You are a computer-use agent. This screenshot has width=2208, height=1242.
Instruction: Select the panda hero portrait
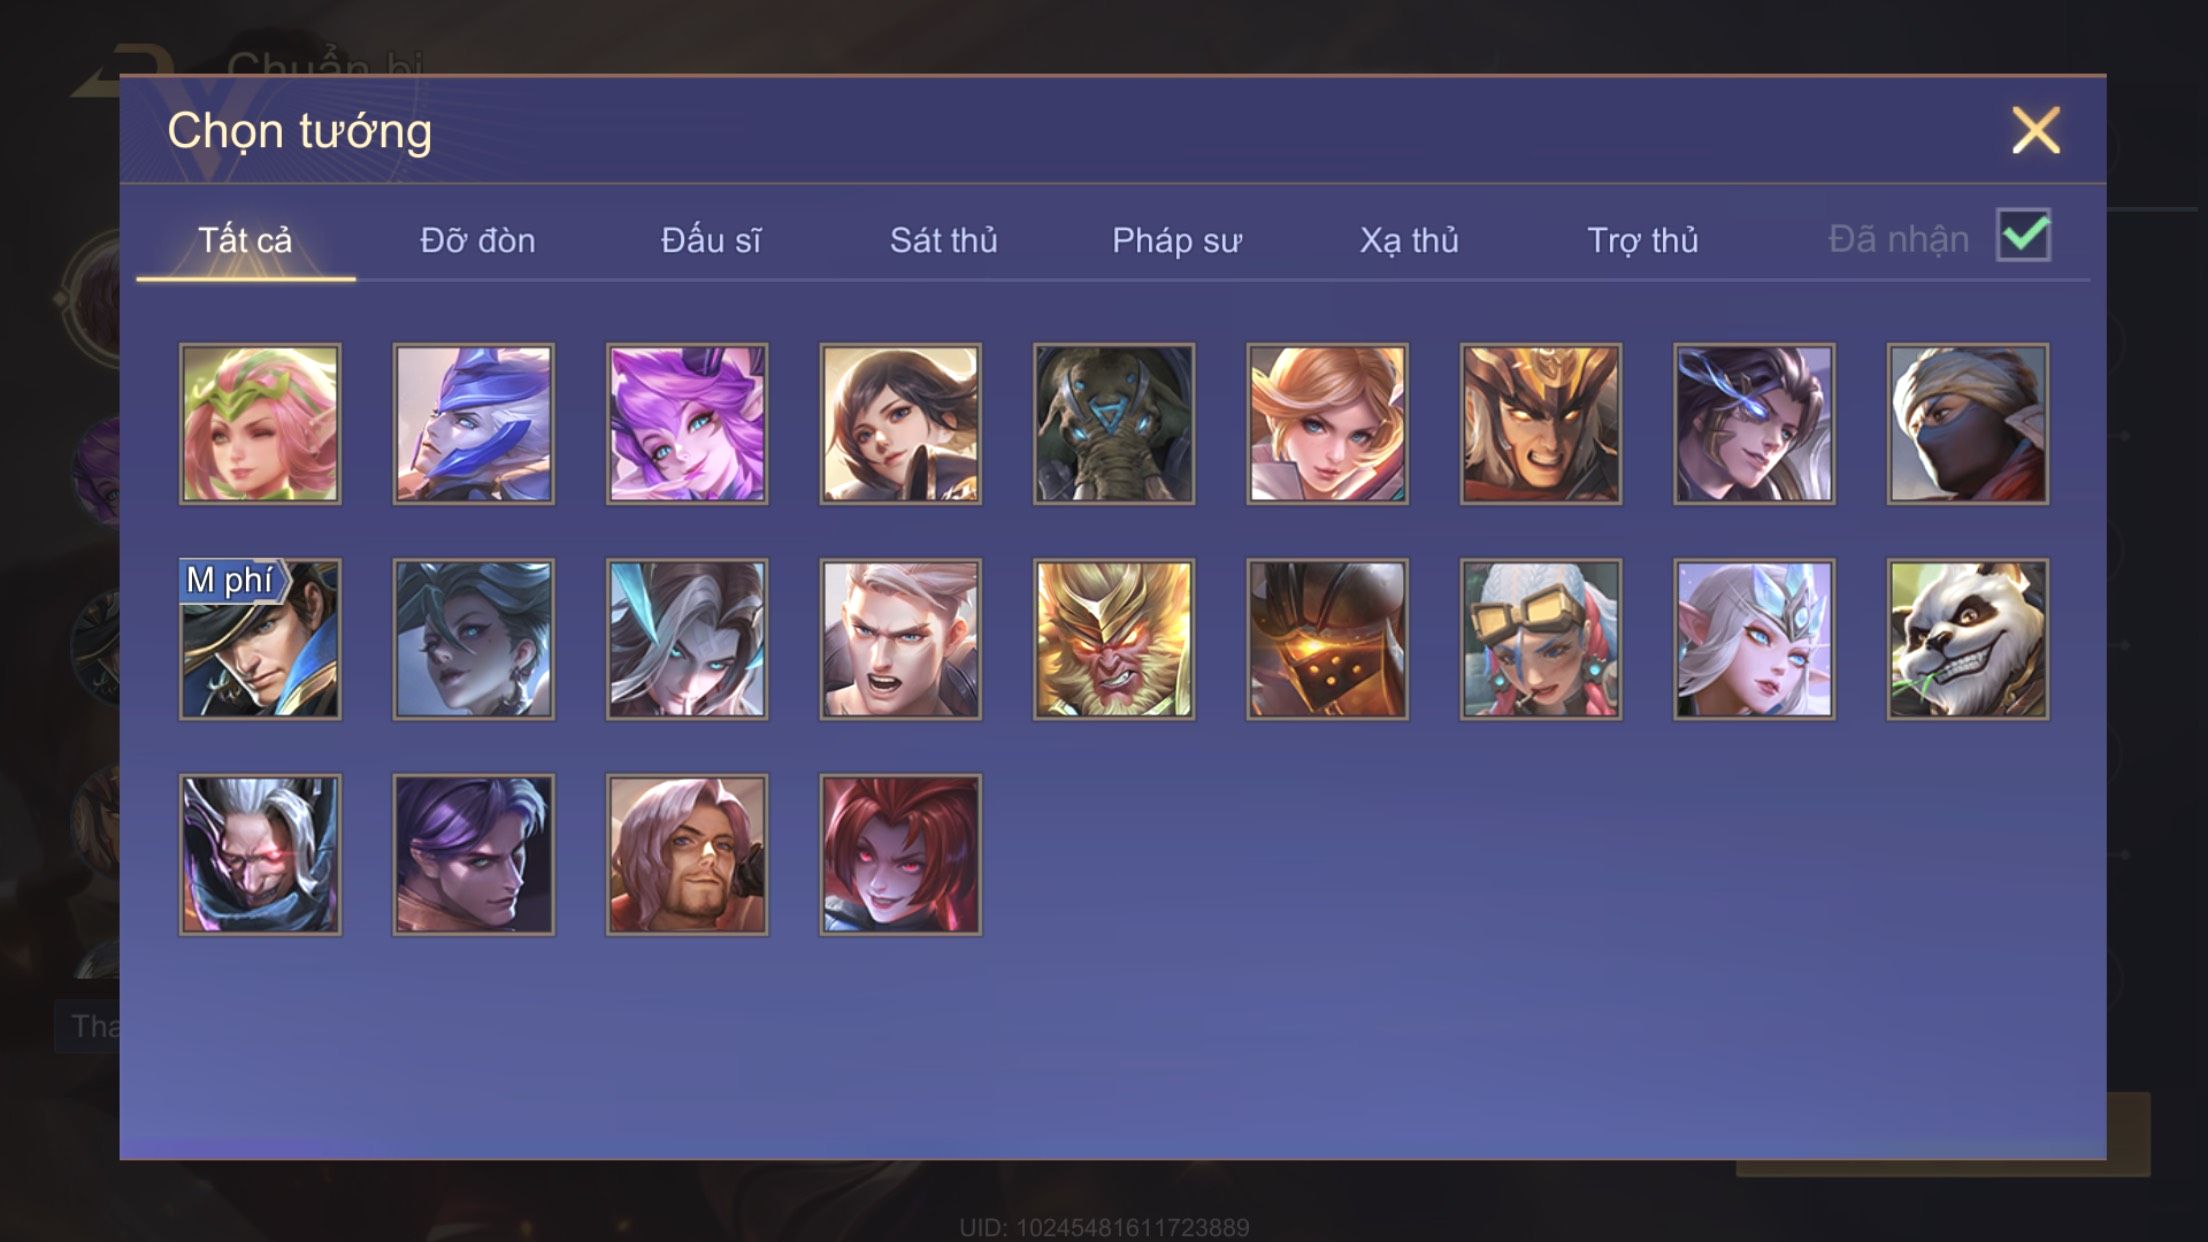coord(1967,639)
